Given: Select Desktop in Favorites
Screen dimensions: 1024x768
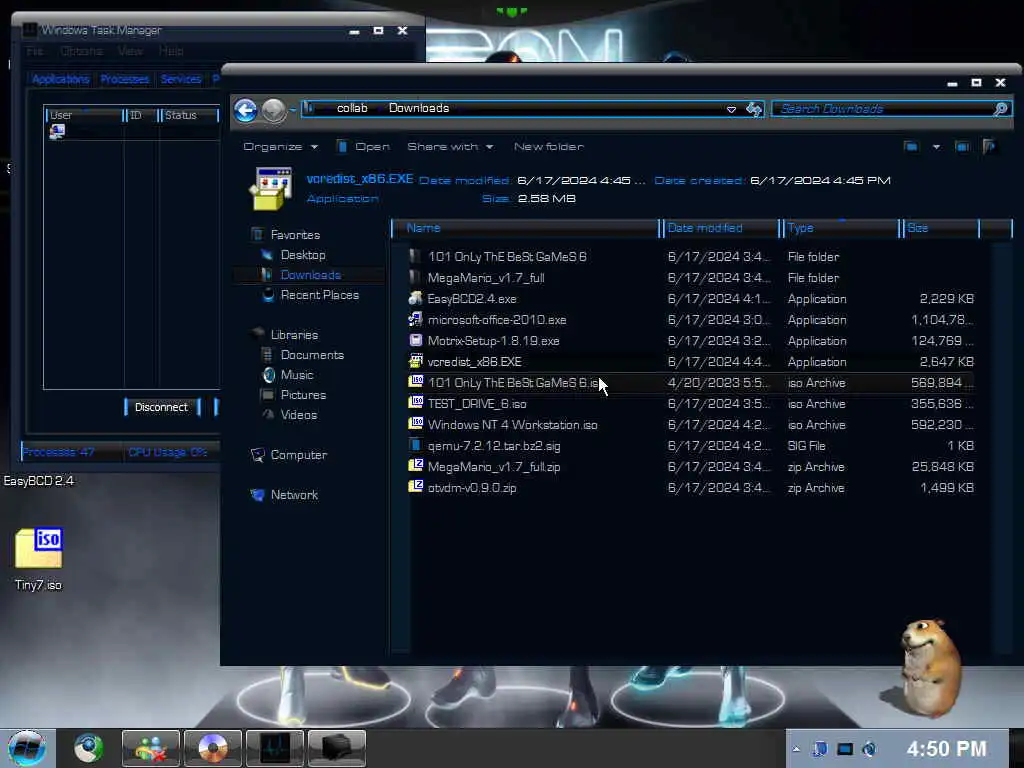Looking at the screenshot, I should pyautogui.click(x=303, y=255).
